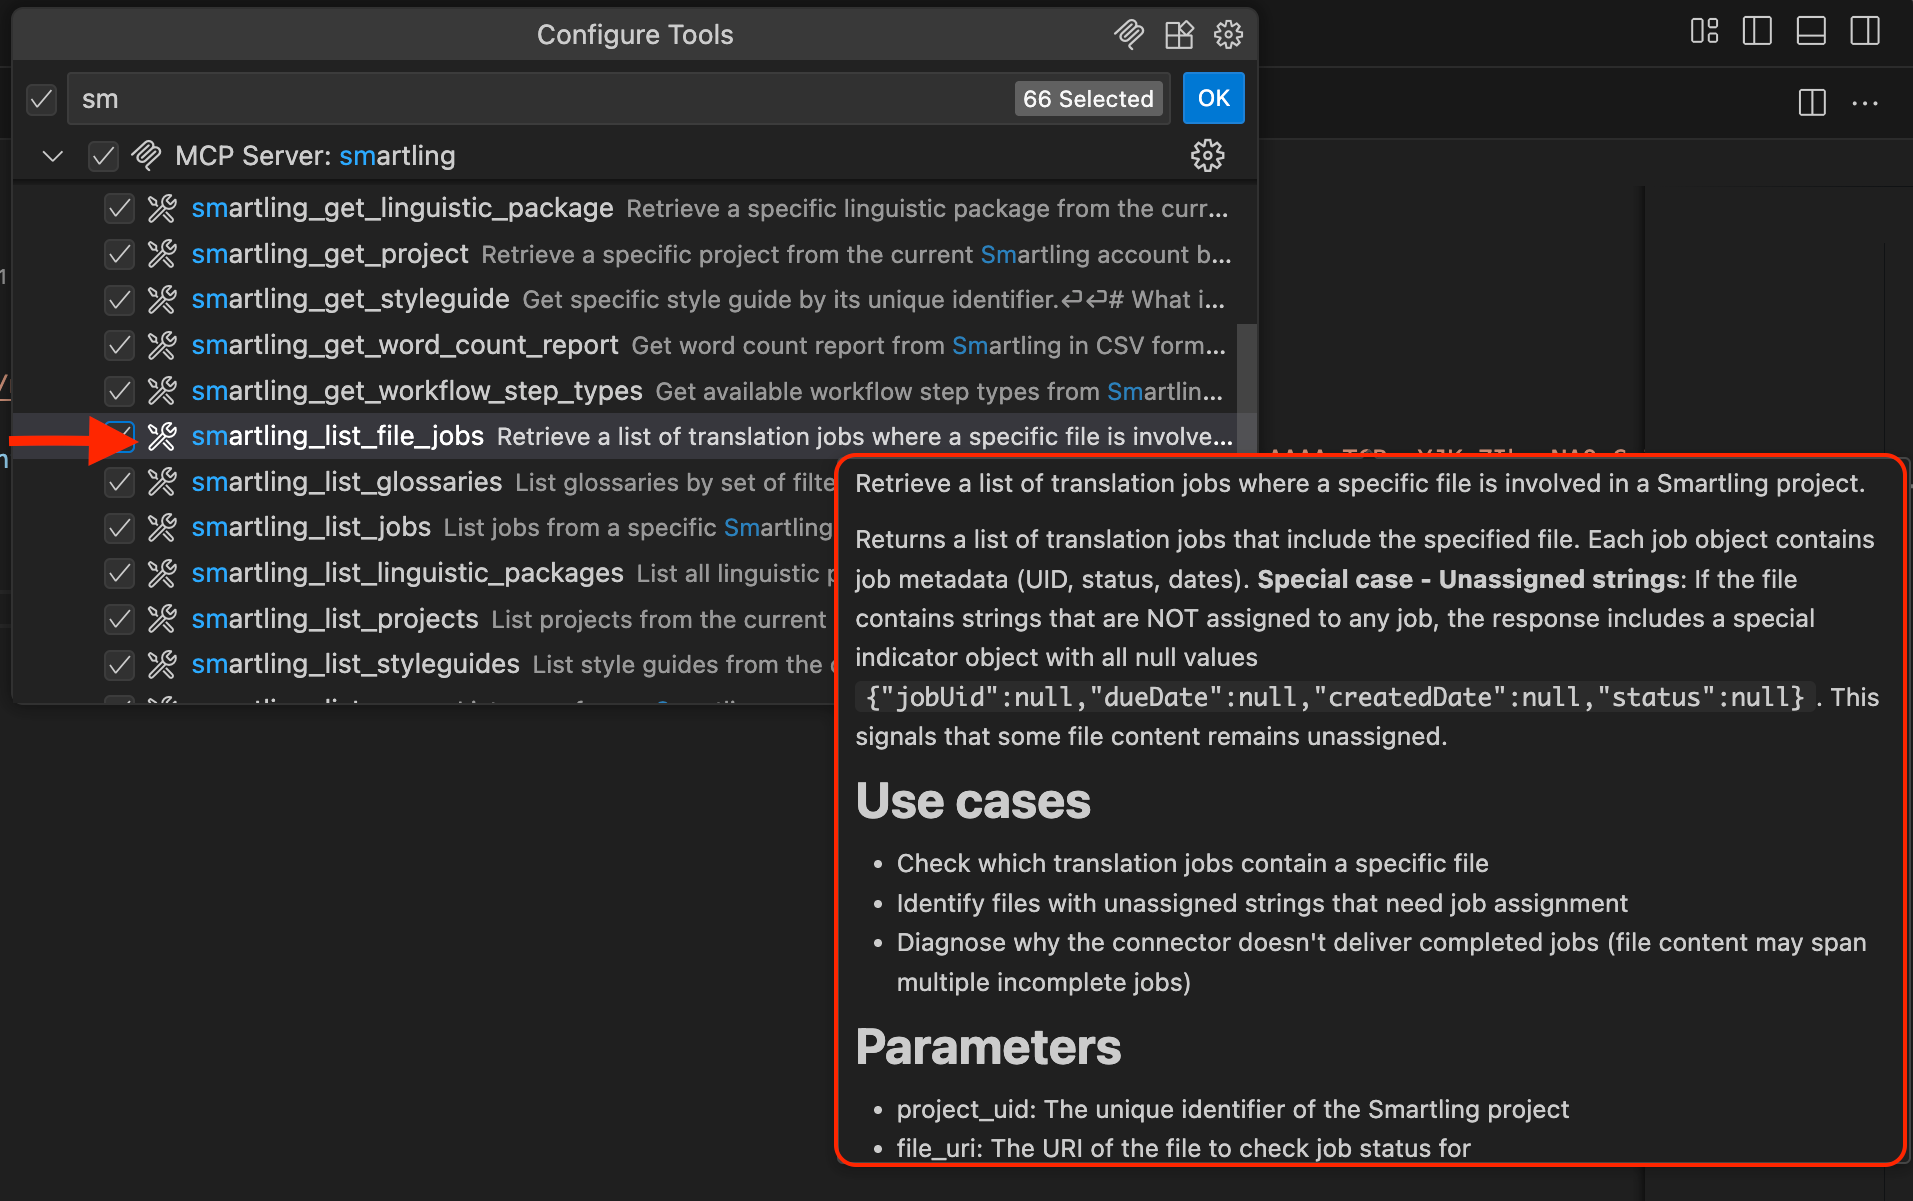Toggle the bottom panel icon in the top-right

[x=1810, y=31]
